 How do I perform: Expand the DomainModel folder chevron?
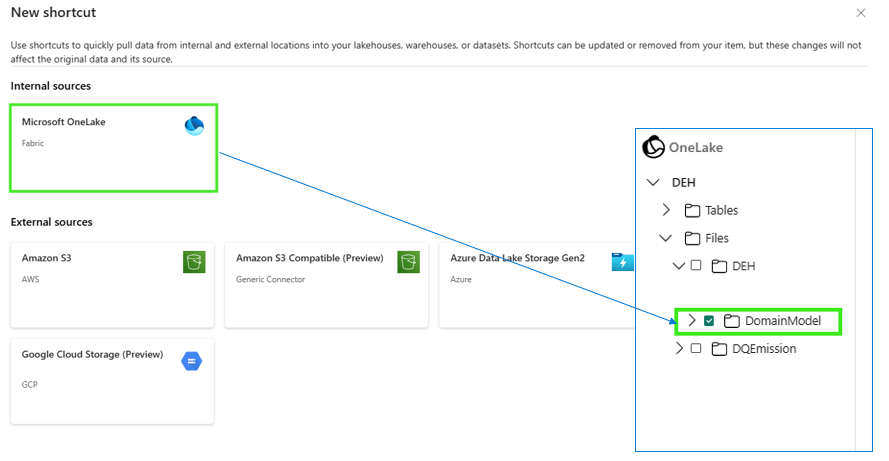pyautogui.click(x=691, y=321)
